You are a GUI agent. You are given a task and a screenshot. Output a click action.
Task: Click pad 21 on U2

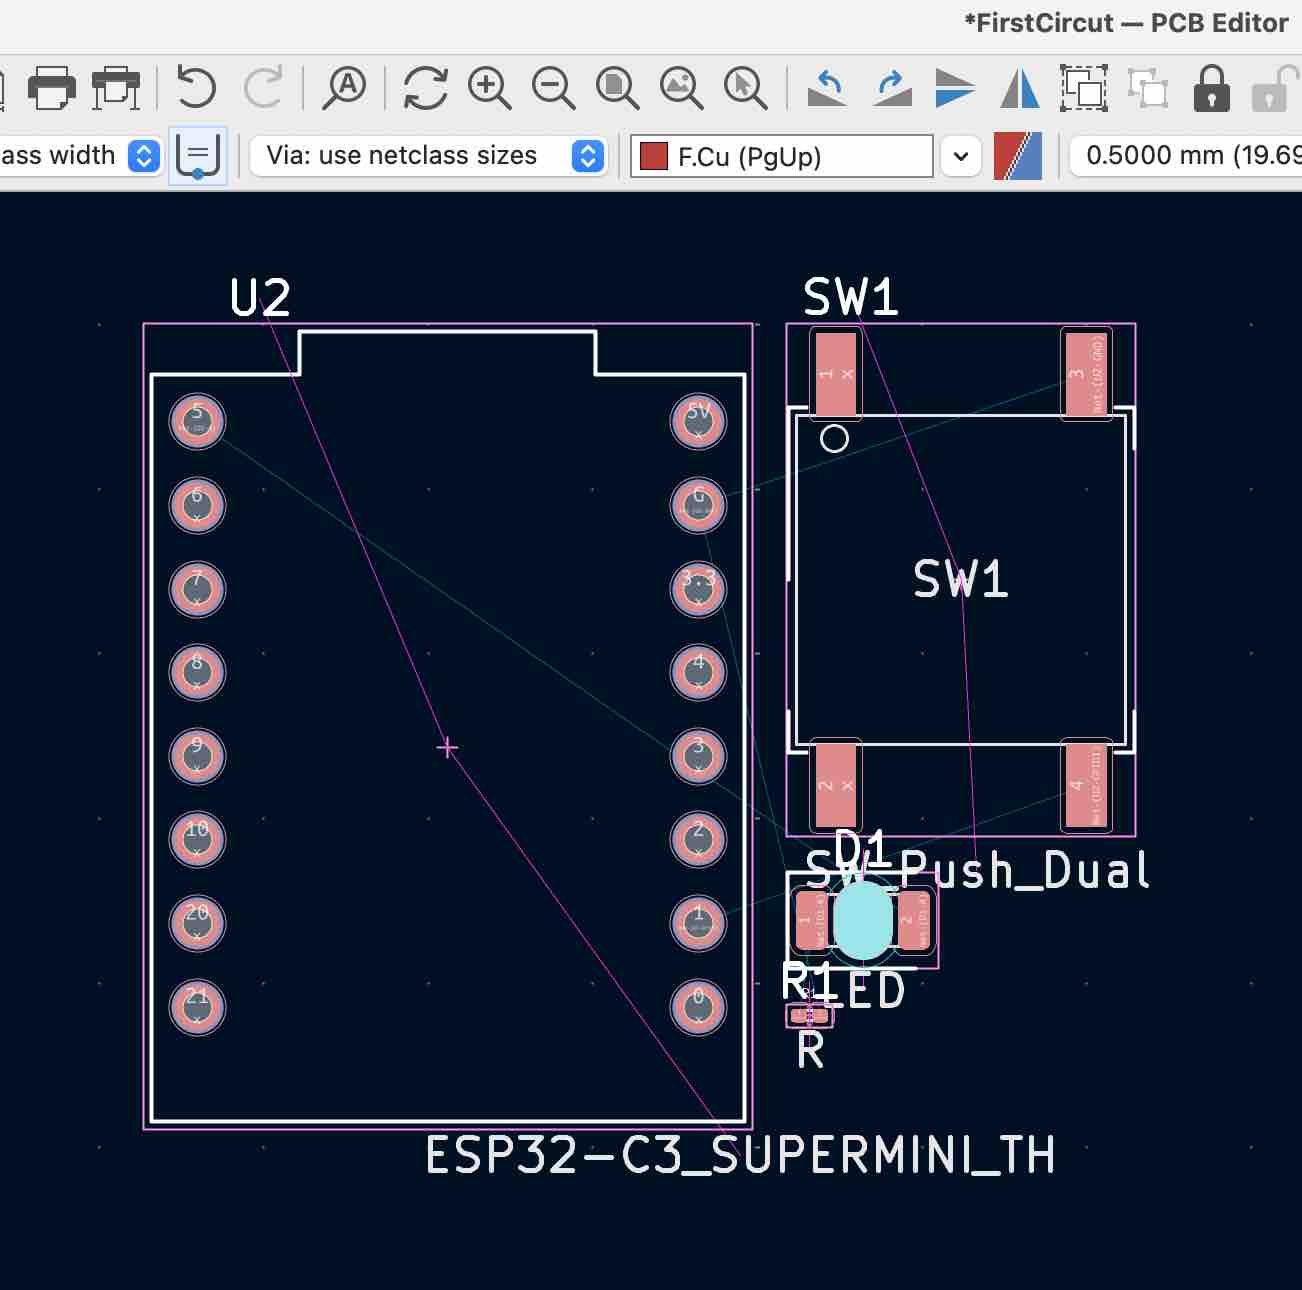coord(198,1006)
